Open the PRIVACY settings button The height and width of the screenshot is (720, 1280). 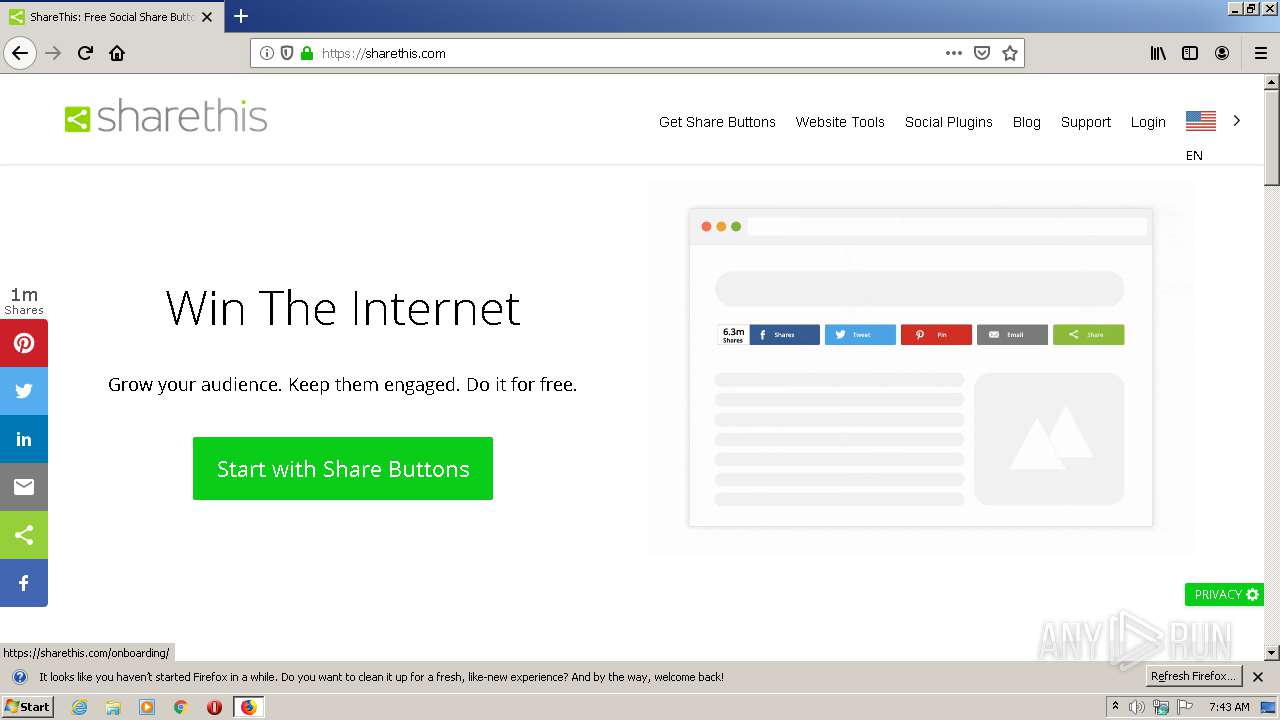(x=1224, y=594)
